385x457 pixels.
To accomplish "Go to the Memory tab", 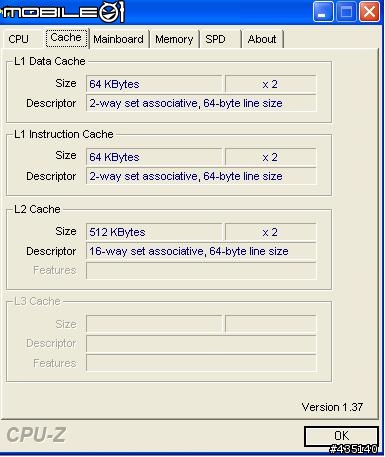I will 174,39.
